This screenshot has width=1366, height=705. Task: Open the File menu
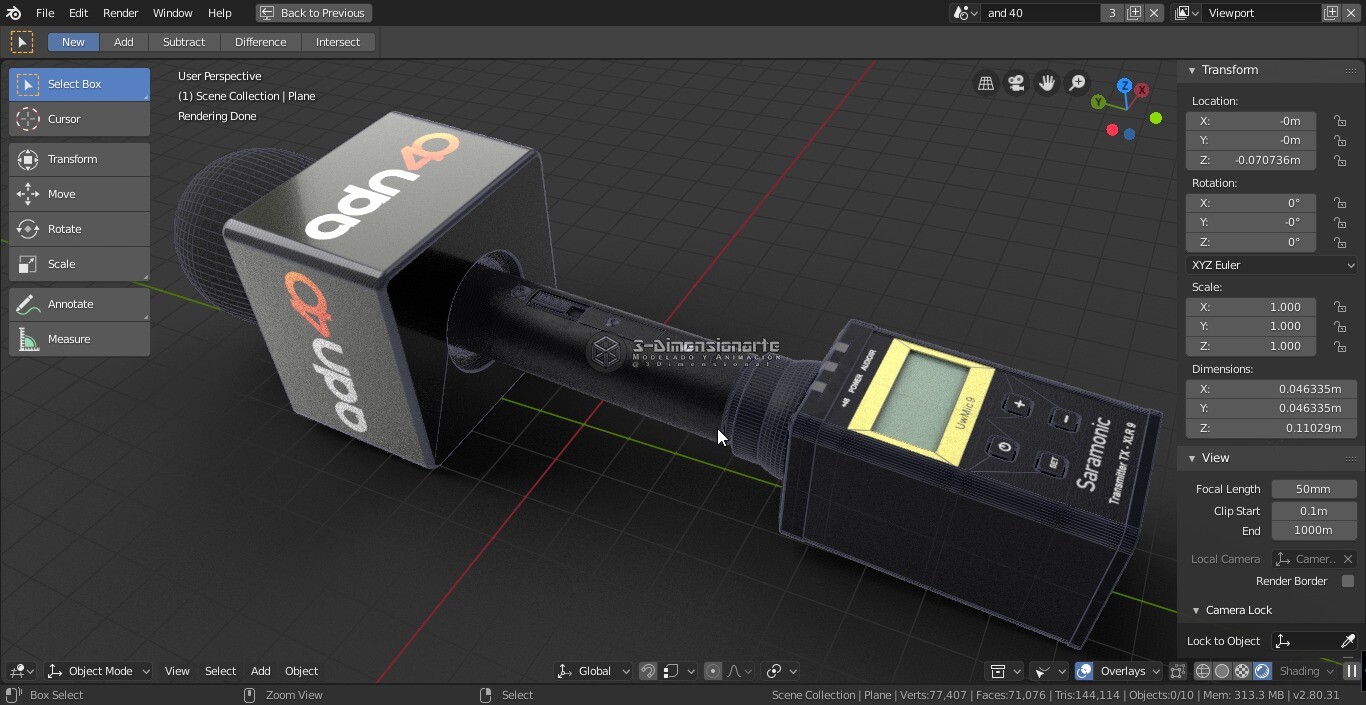coord(45,13)
